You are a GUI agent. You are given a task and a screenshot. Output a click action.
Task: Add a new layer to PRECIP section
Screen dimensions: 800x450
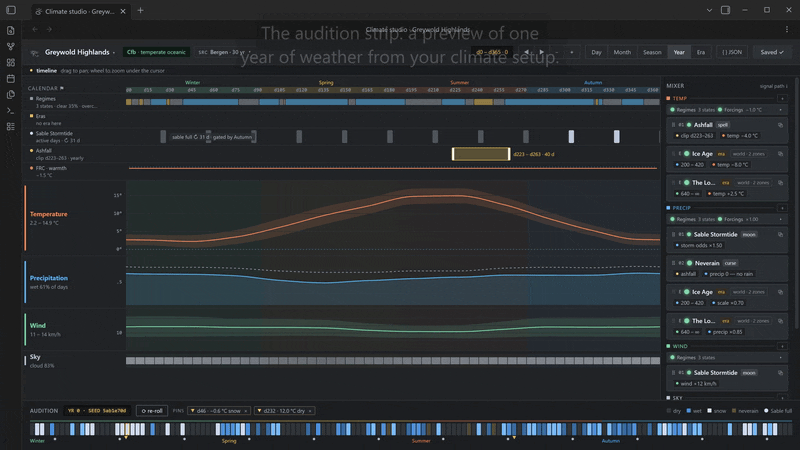coord(782,208)
